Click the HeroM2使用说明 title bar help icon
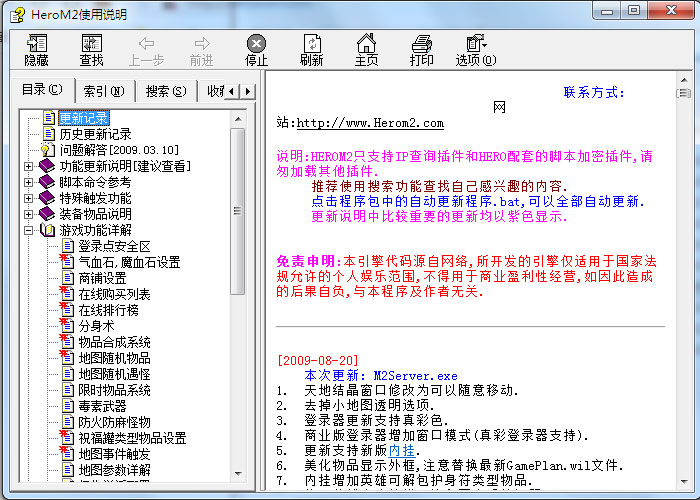This screenshot has width=700, height=500. [18, 15]
